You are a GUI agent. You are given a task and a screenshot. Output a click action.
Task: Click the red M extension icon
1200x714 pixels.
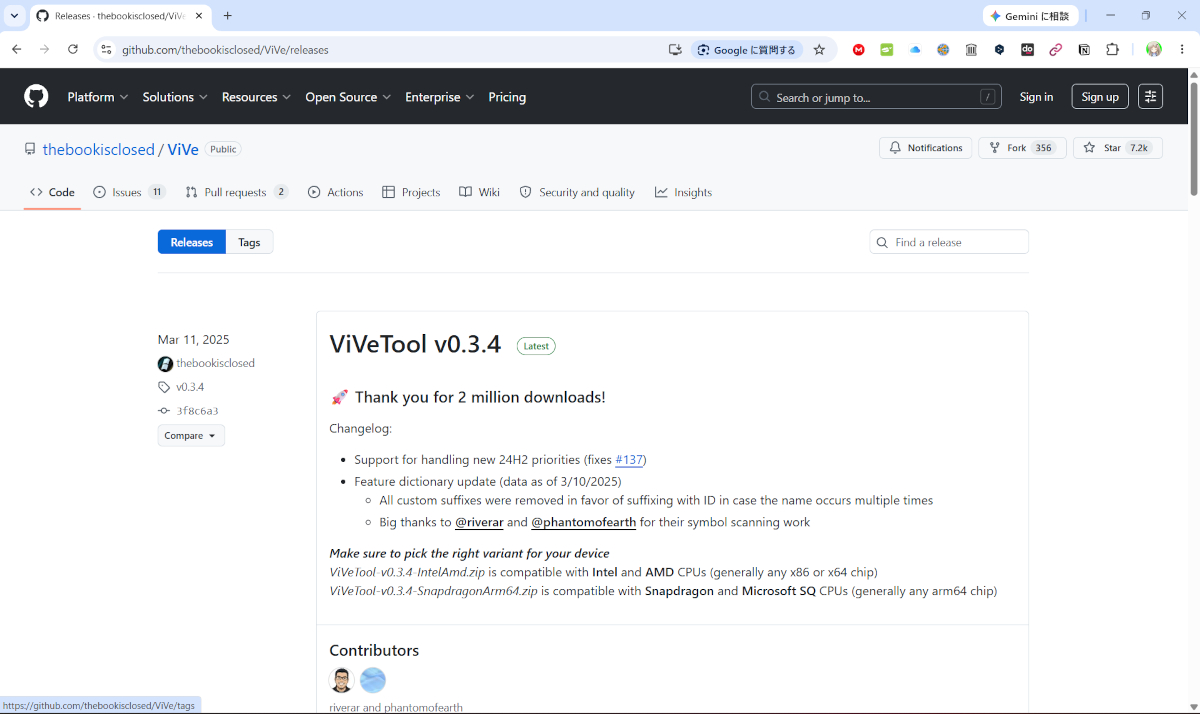pyautogui.click(x=858, y=50)
